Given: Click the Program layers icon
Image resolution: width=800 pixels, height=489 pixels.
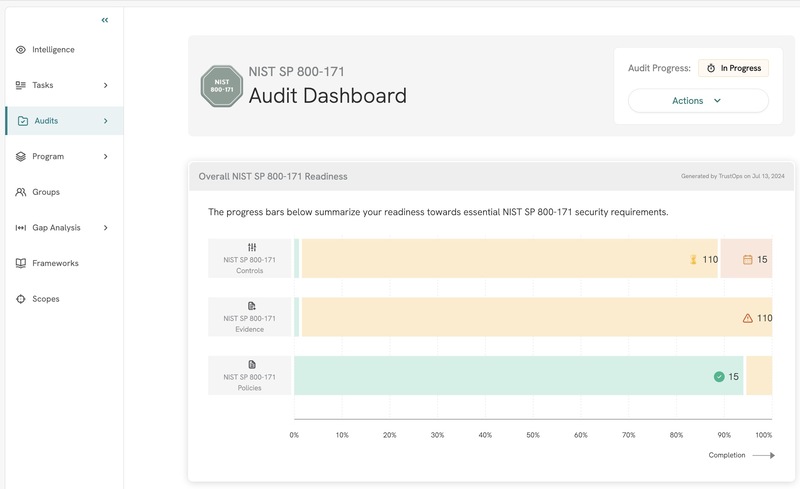Looking at the screenshot, I should [20, 156].
